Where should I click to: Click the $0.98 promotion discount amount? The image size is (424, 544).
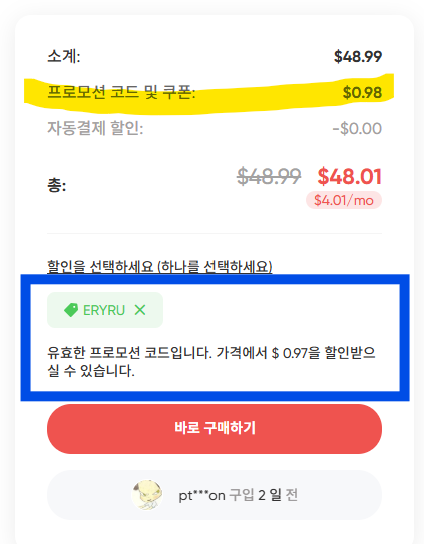(x=362, y=92)
